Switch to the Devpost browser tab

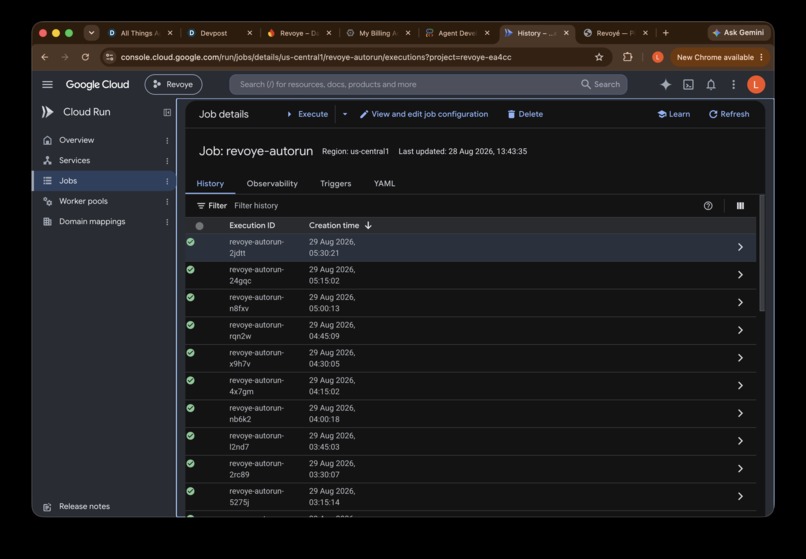[214, 33]
